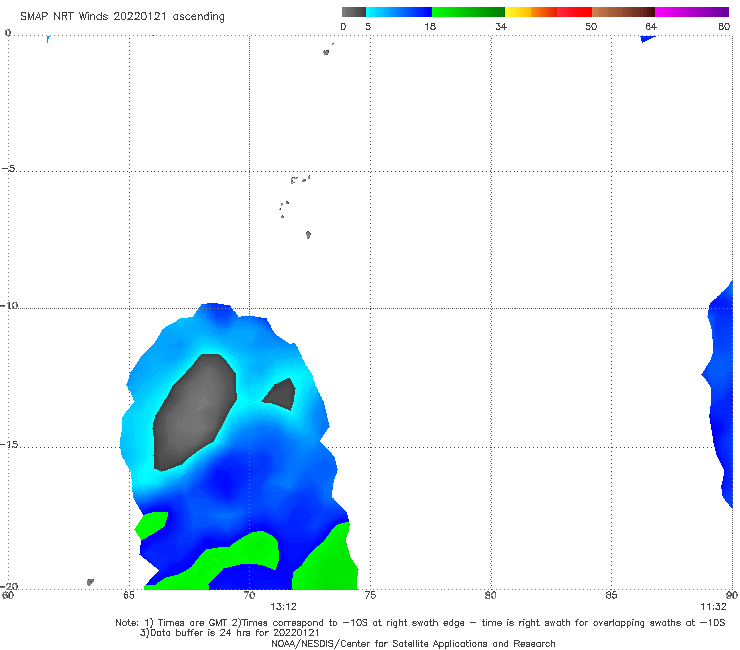Pick the red section of the color bar

pos(574,12)
